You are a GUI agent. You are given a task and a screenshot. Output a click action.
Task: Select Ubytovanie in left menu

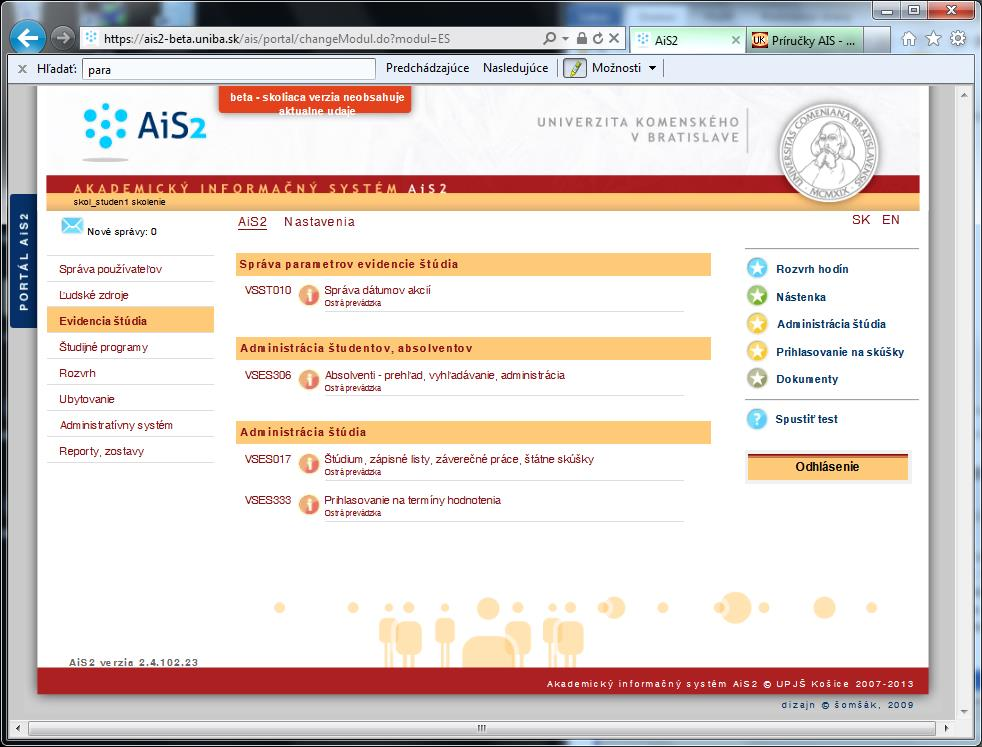pyautogui.click(x=130, y=399)
